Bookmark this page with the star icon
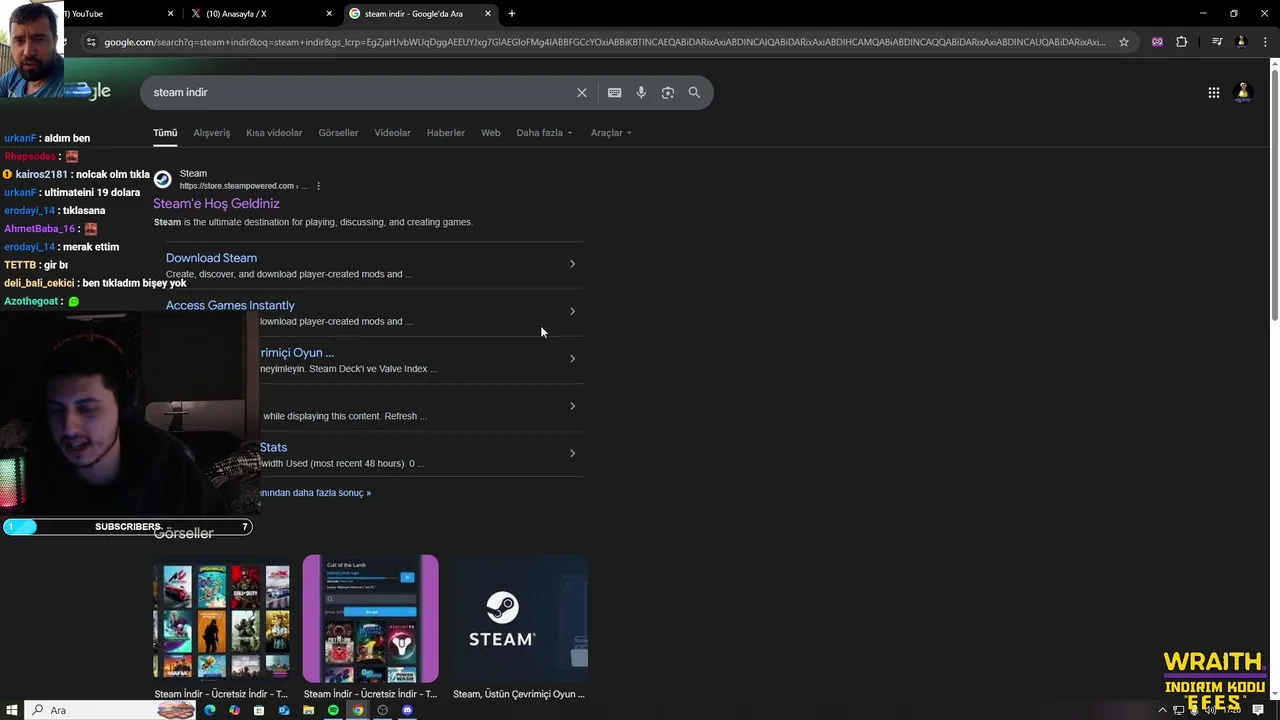Image resolution: width=1280 pixels, height=720 pixels. pyautogui.click(x=1124, y=42)
